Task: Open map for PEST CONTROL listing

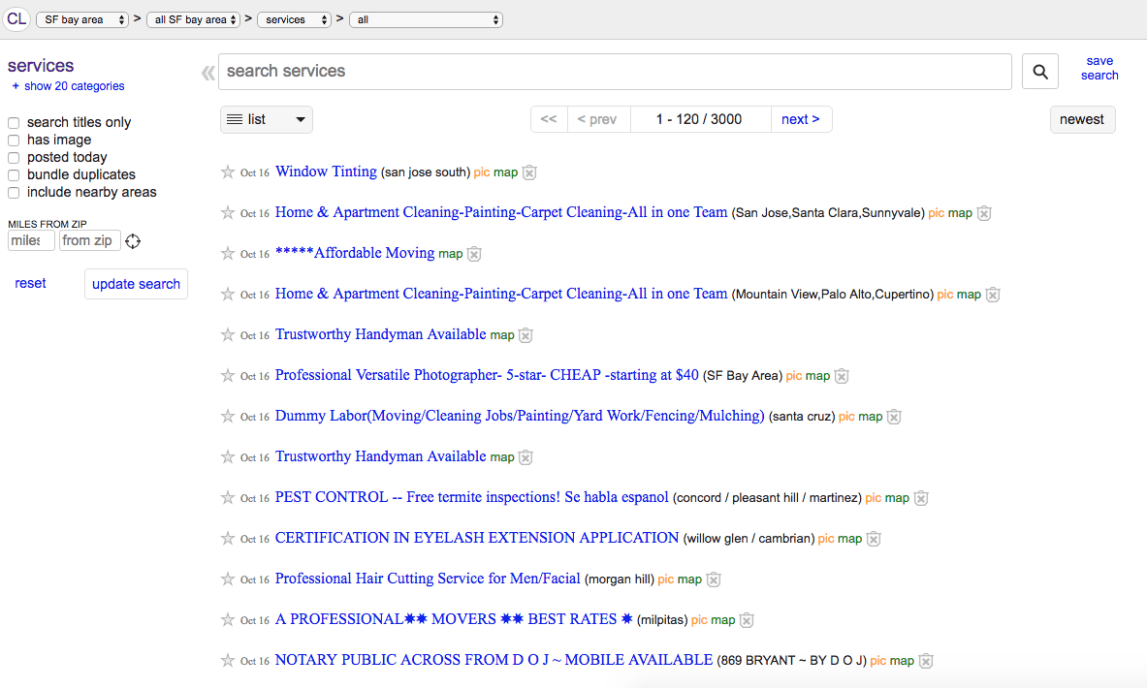Action: pyautogui.click(x=897, y=498)
